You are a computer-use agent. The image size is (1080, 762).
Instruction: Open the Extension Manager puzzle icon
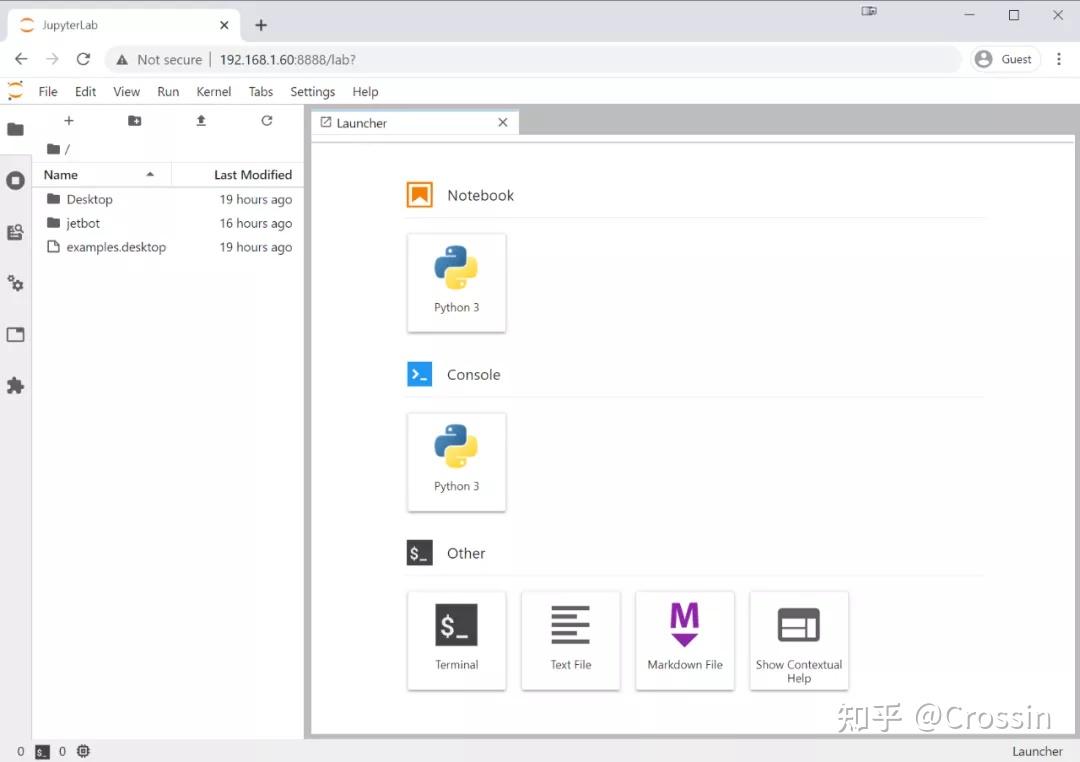tap(15, 386)
